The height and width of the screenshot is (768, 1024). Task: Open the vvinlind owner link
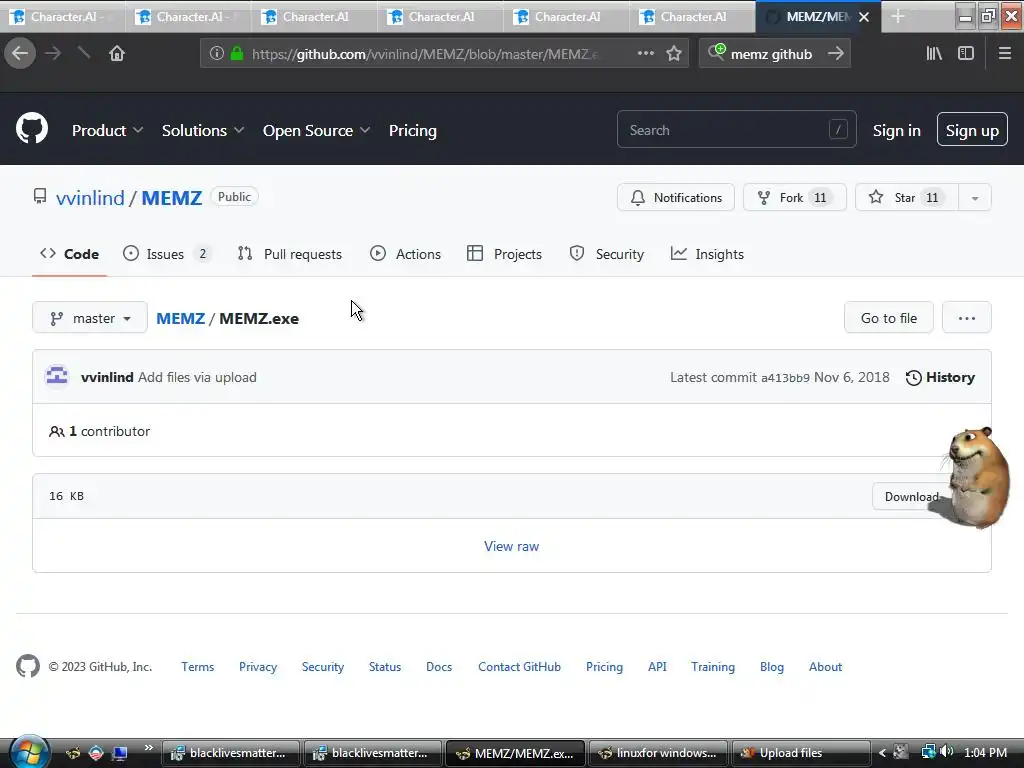coord(90,198)
